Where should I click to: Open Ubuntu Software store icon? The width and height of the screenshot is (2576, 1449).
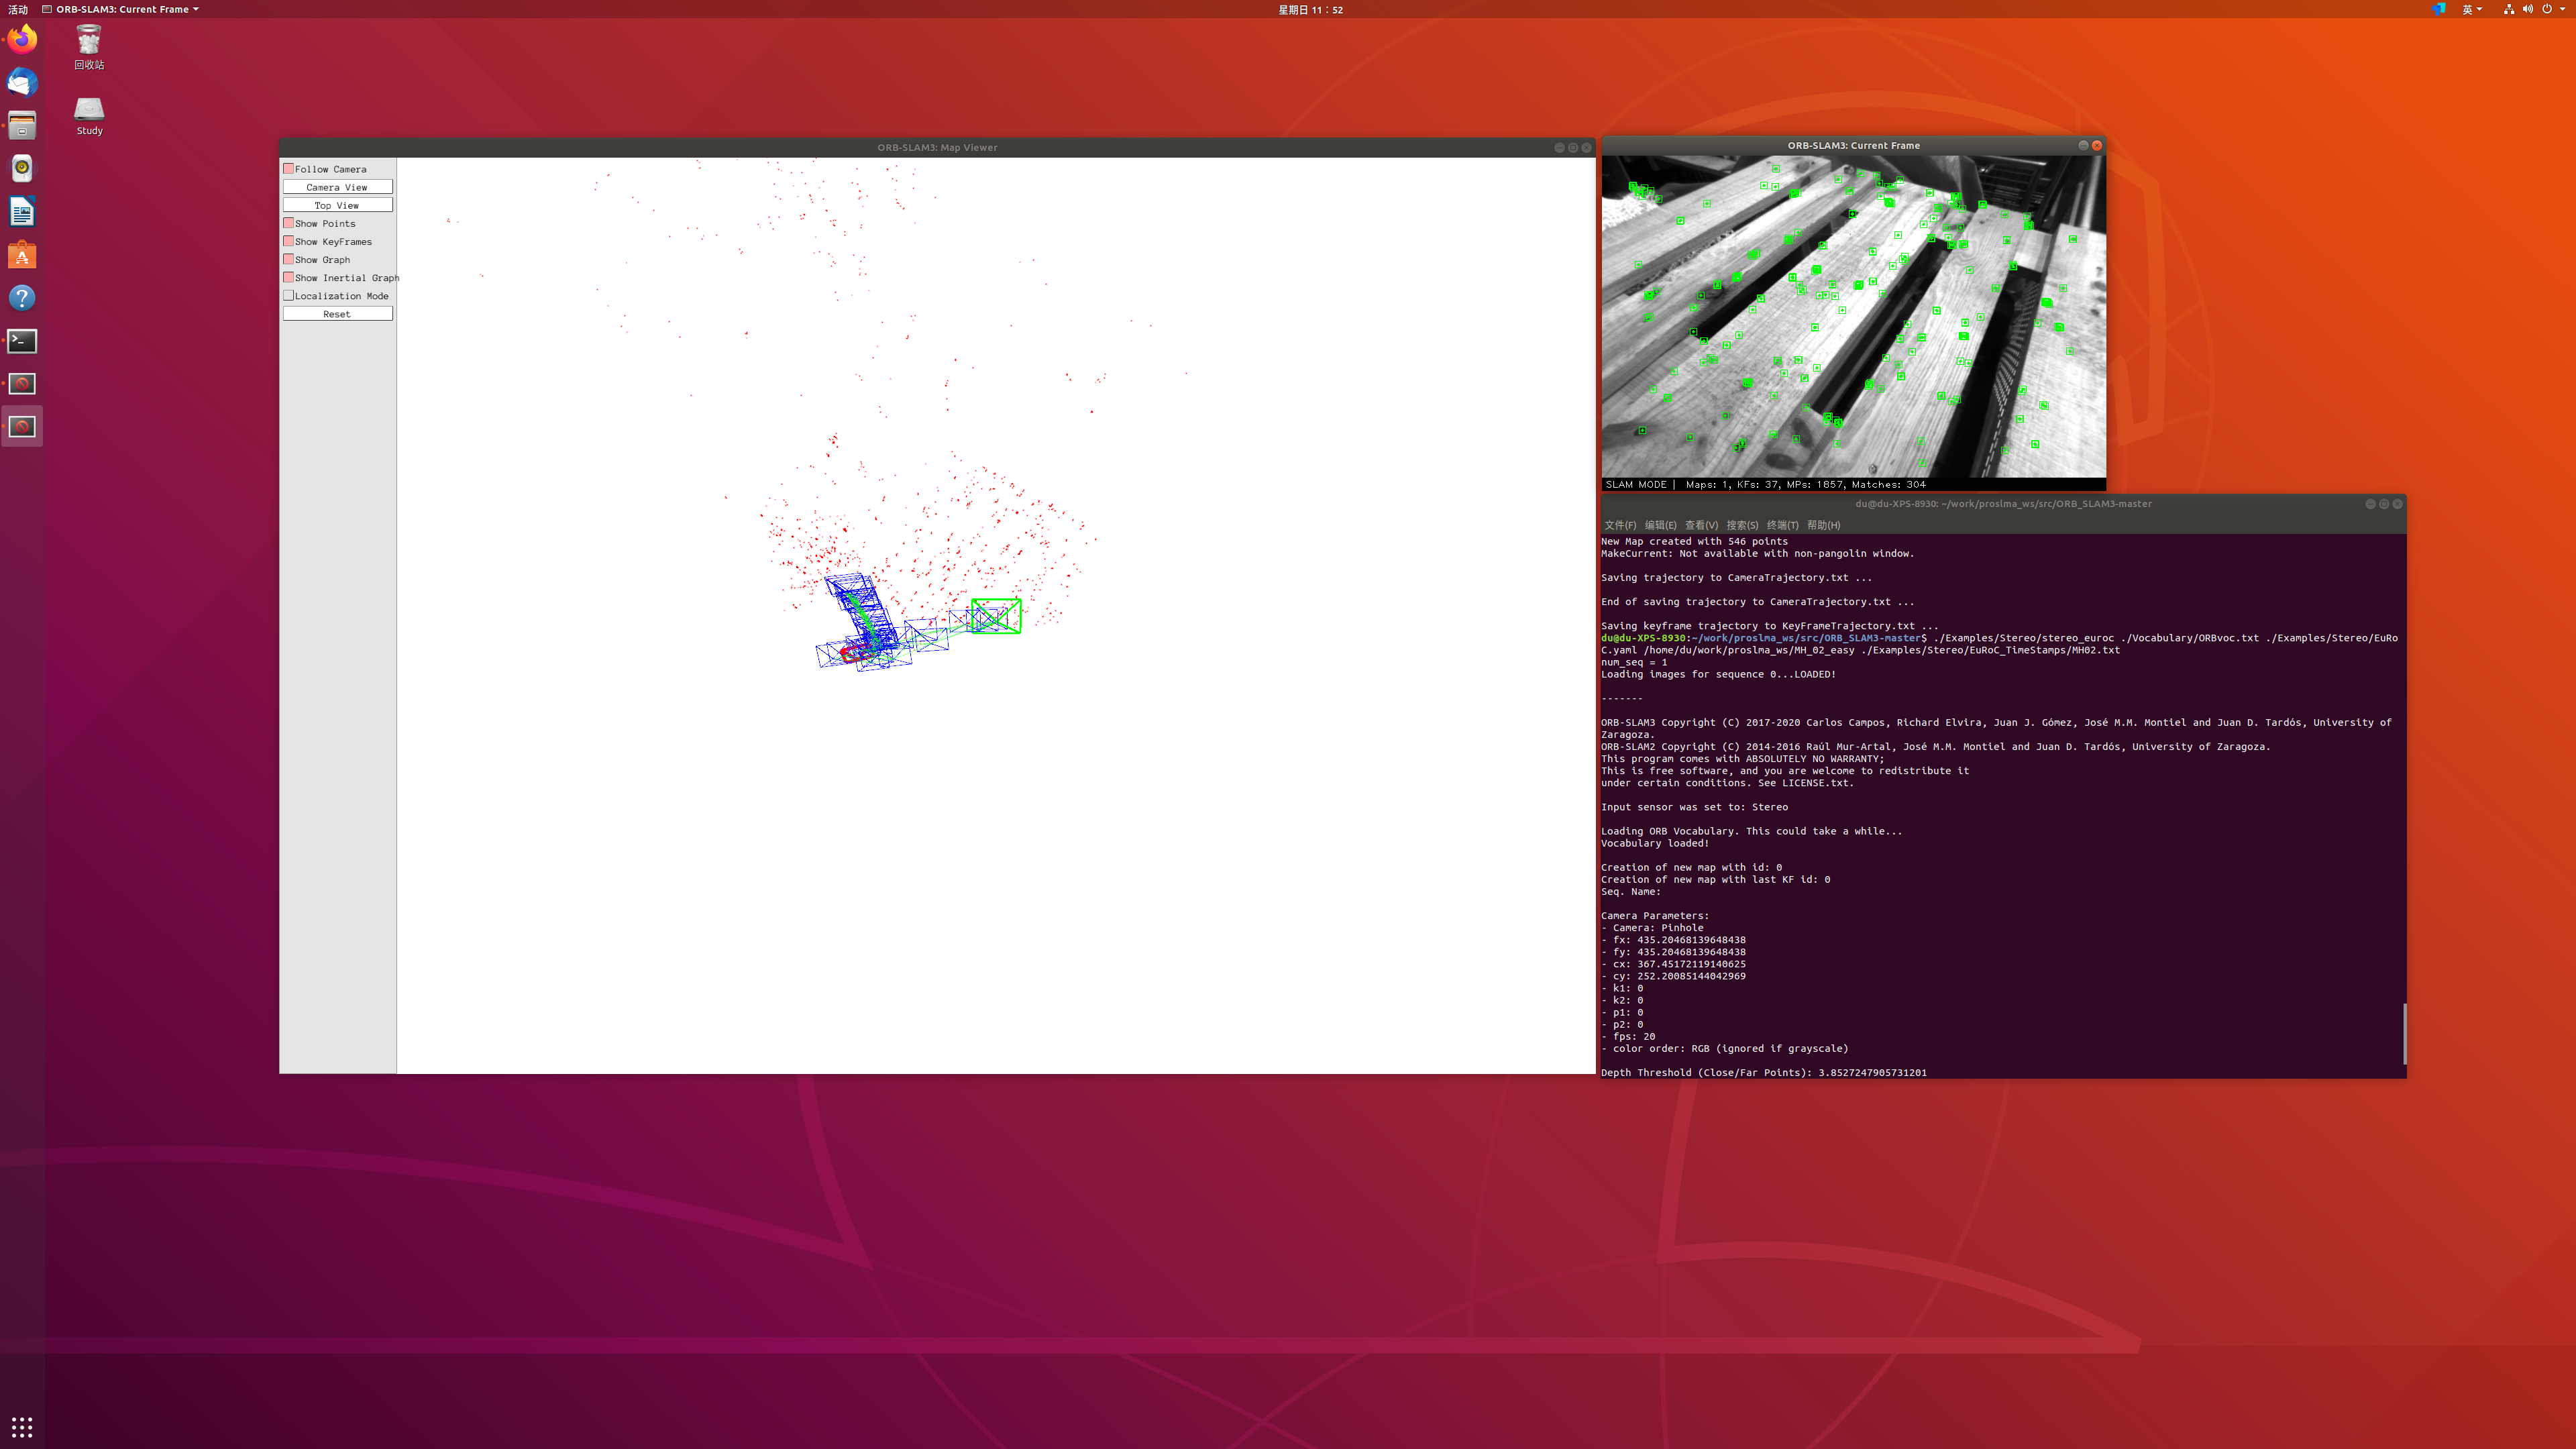pos(22,256)
